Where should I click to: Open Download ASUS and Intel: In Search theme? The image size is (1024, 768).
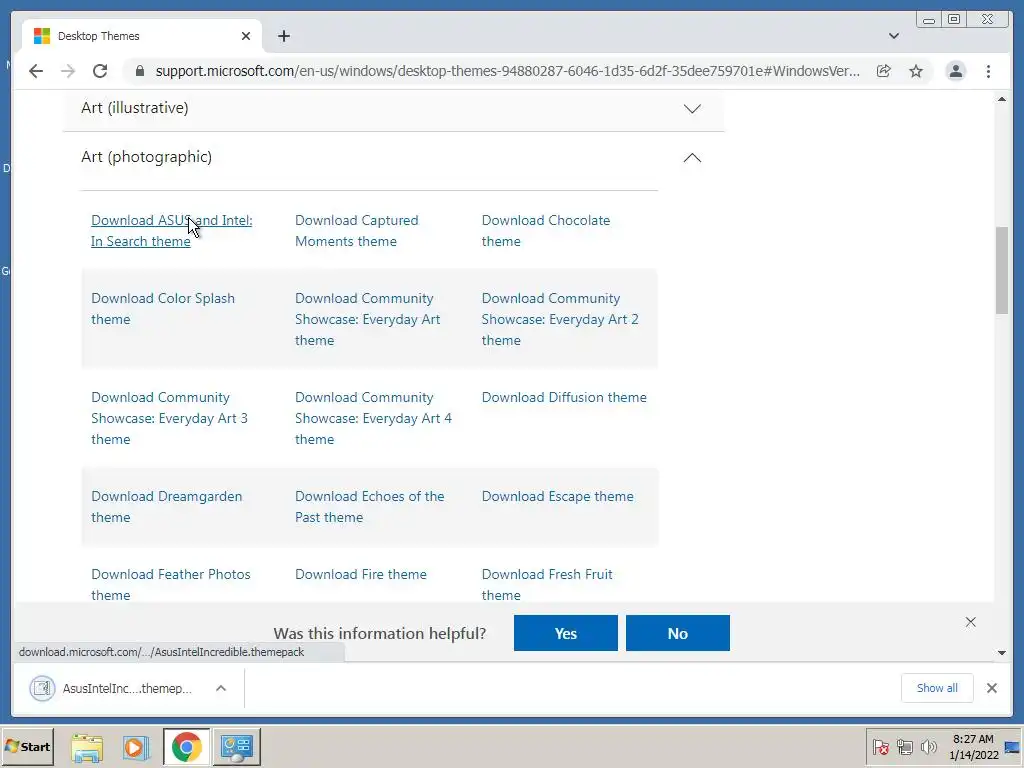172,231
